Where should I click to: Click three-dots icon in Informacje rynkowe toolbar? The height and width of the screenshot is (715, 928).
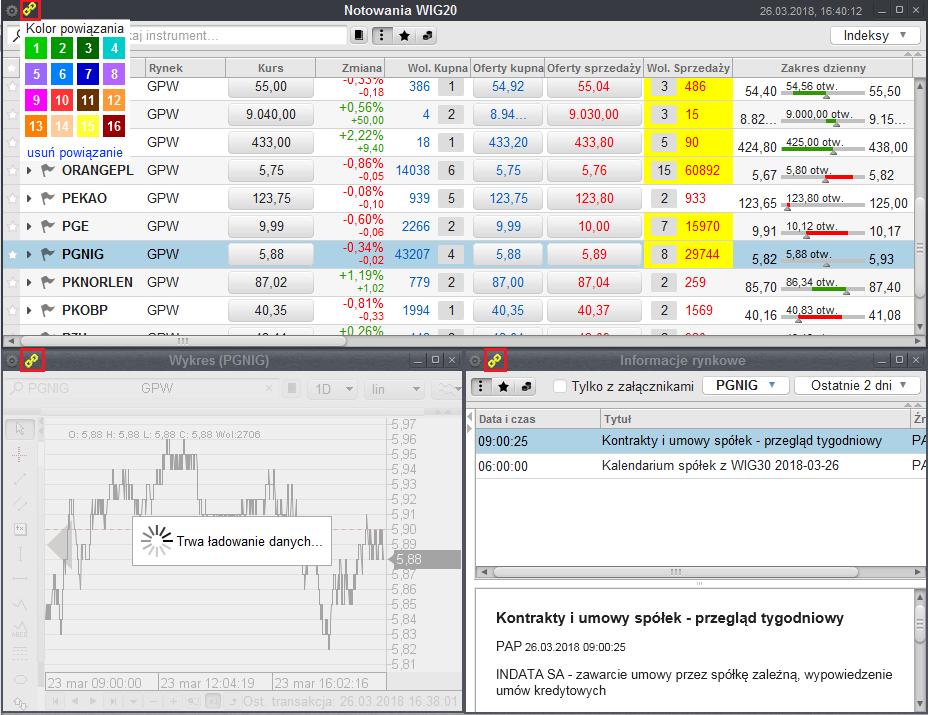481,387
